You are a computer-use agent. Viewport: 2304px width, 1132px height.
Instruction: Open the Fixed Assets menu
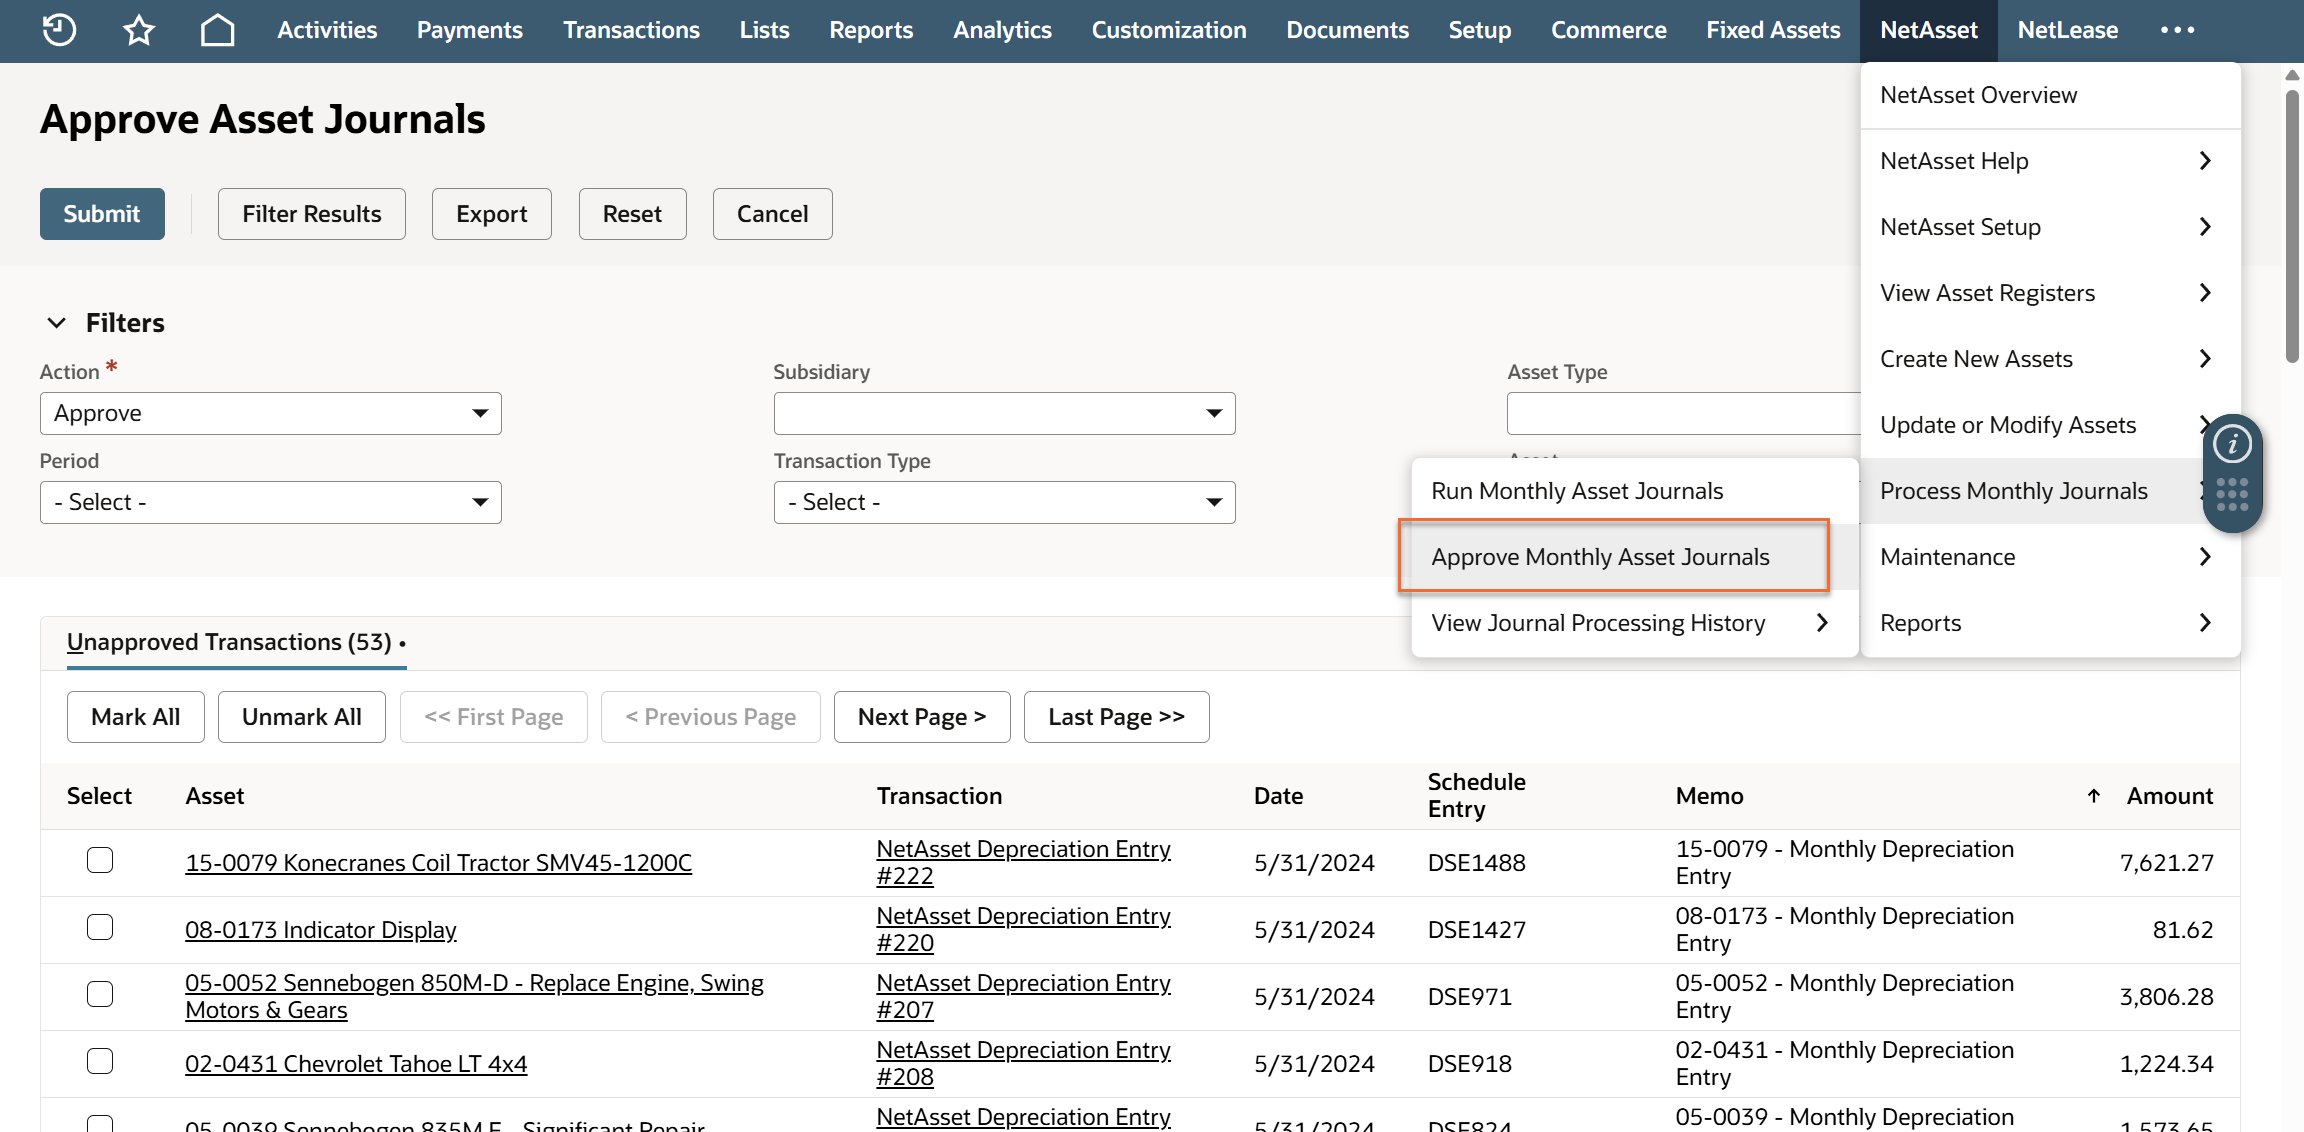pos(1773,30)
